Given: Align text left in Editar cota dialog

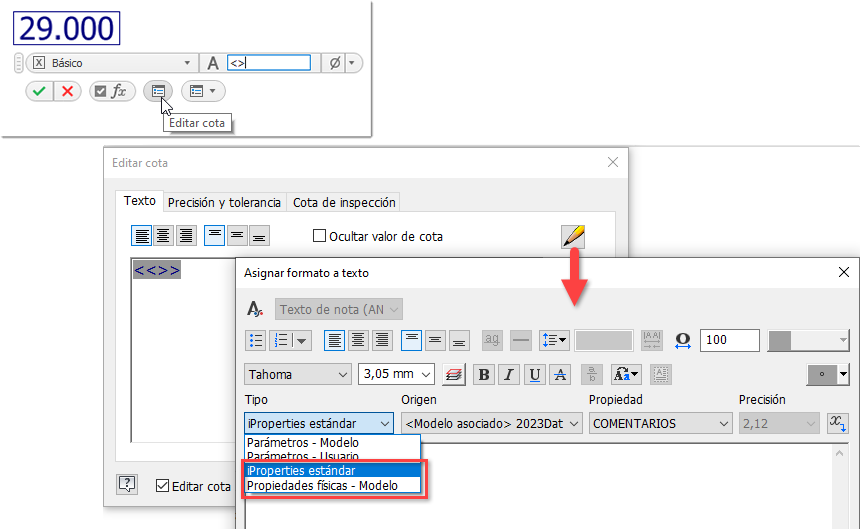Looking at the screenshot, I should click(142, 236).
